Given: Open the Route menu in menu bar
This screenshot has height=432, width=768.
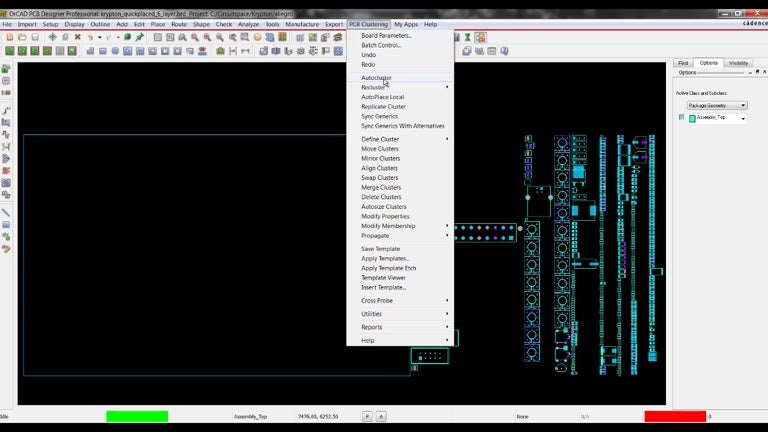Looking at the screenshot, I should tap(179, 24).
